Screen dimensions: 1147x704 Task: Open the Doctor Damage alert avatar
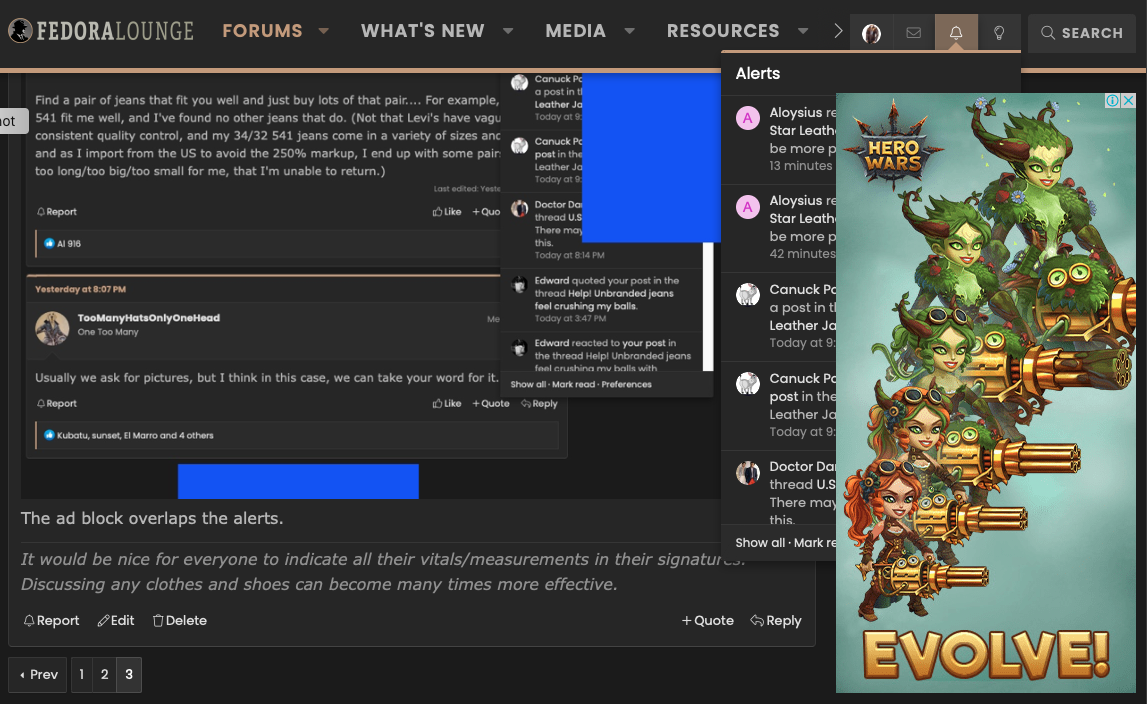click(x=748, y=473)
